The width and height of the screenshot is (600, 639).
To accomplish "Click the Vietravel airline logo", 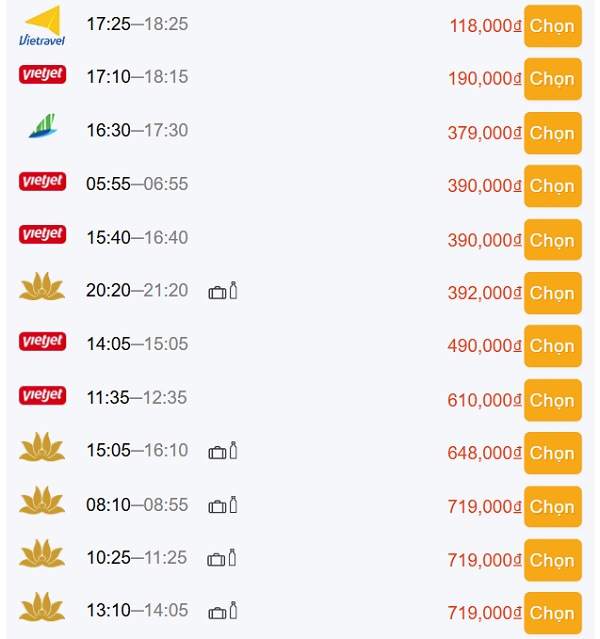I will point(42,25).
